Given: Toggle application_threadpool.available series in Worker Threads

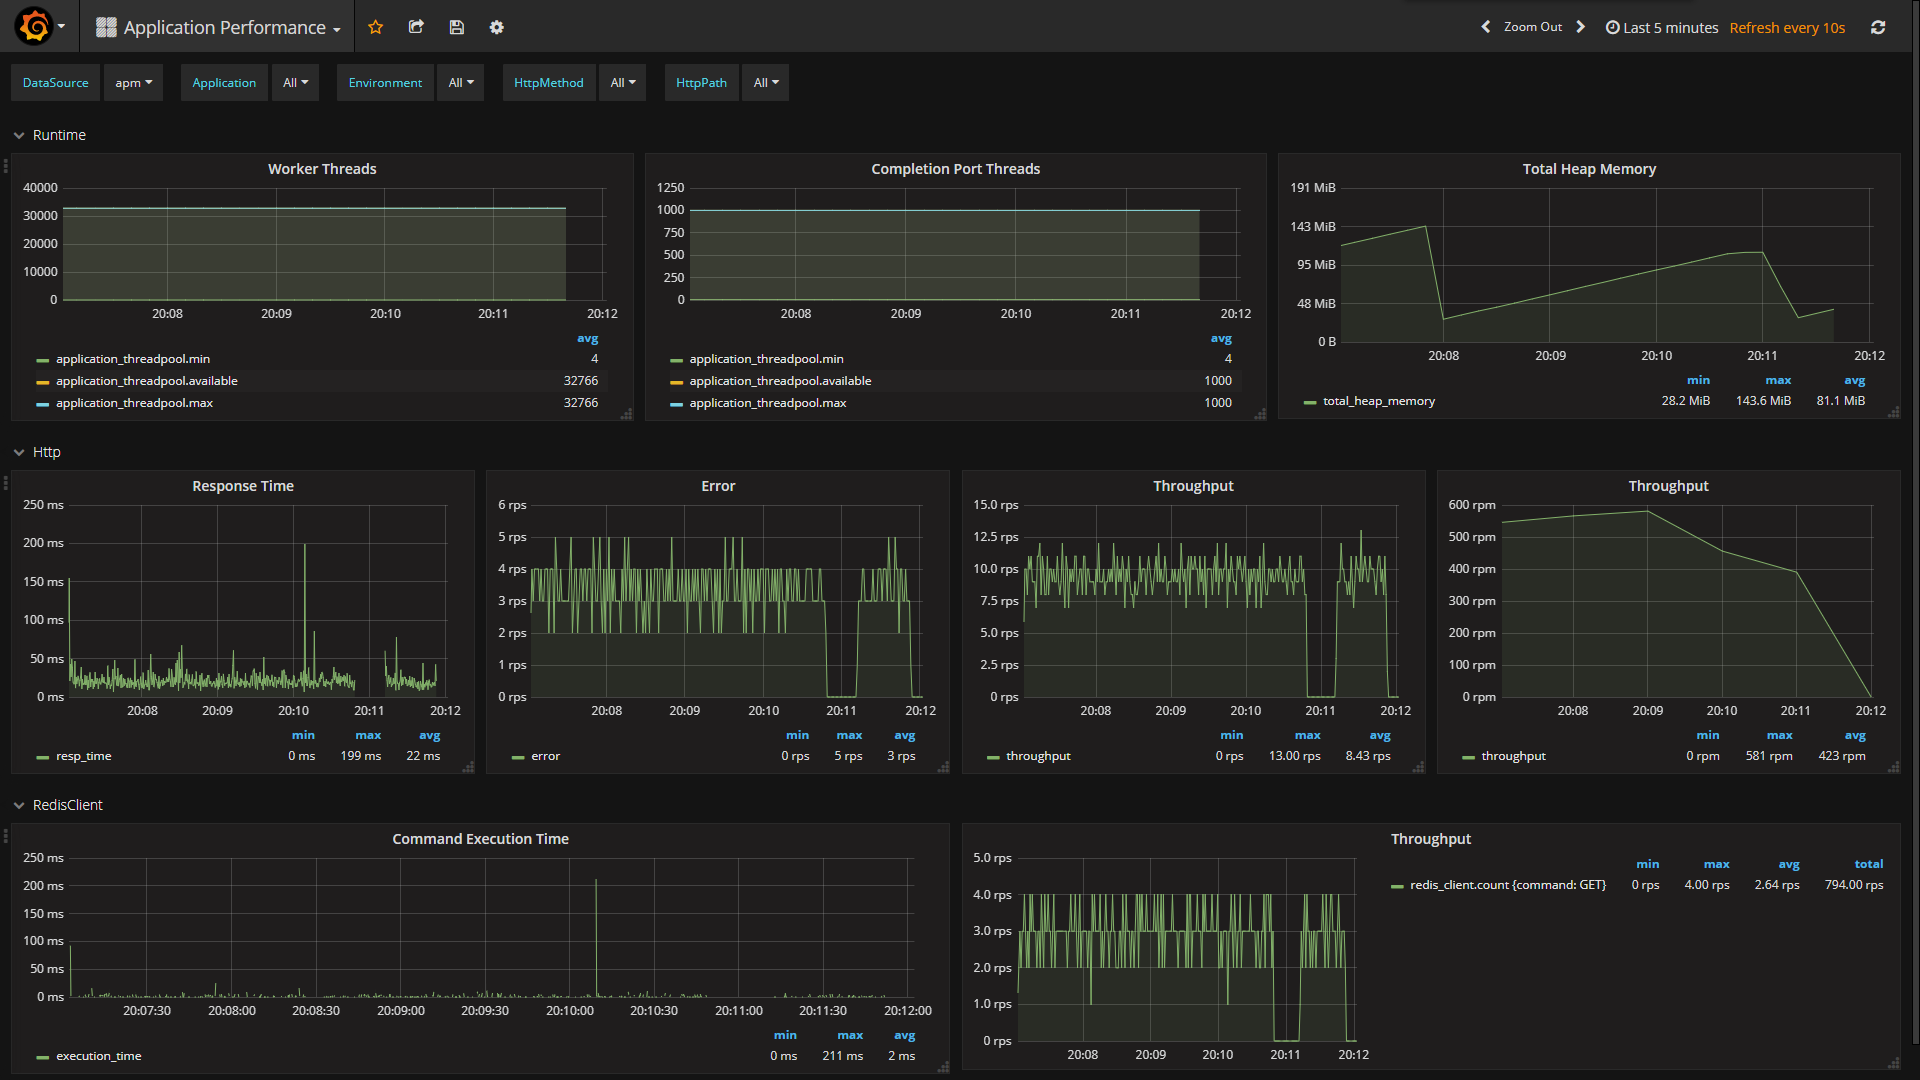Looking at the screenshot, I should pos(147,381).
